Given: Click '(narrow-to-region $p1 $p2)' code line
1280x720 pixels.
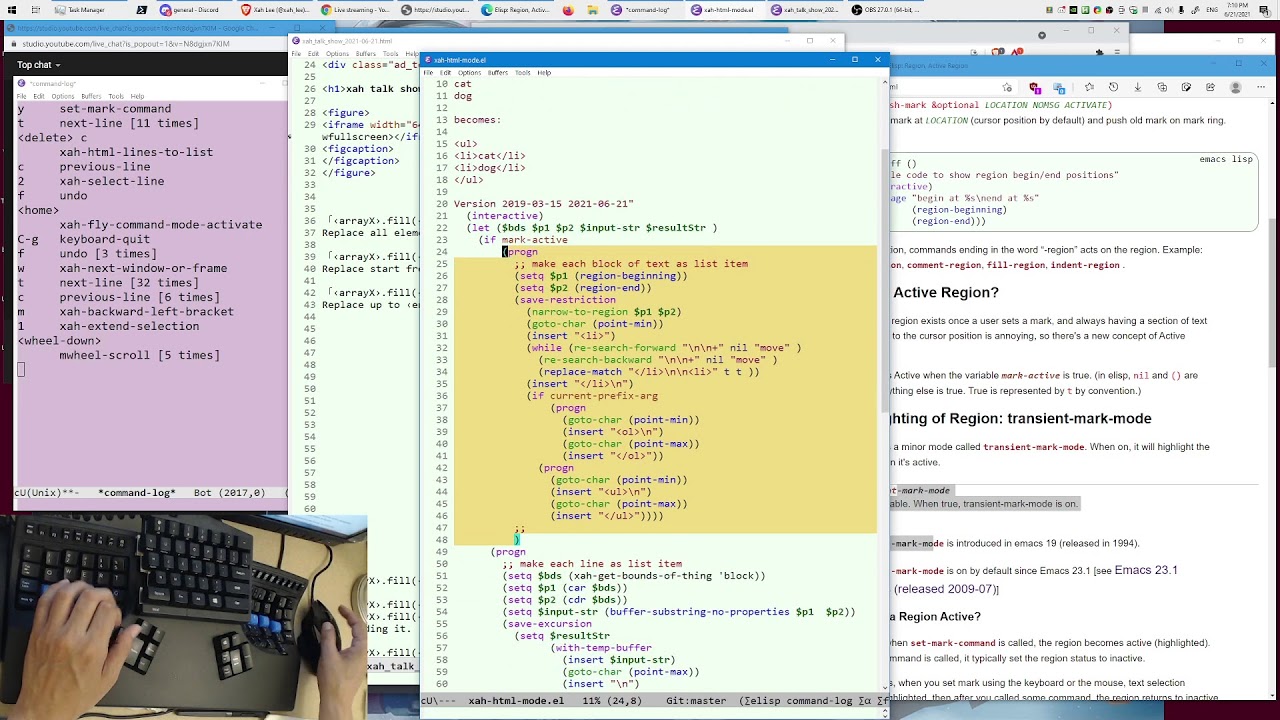Looking at the screenshot, I should point(604,312).
